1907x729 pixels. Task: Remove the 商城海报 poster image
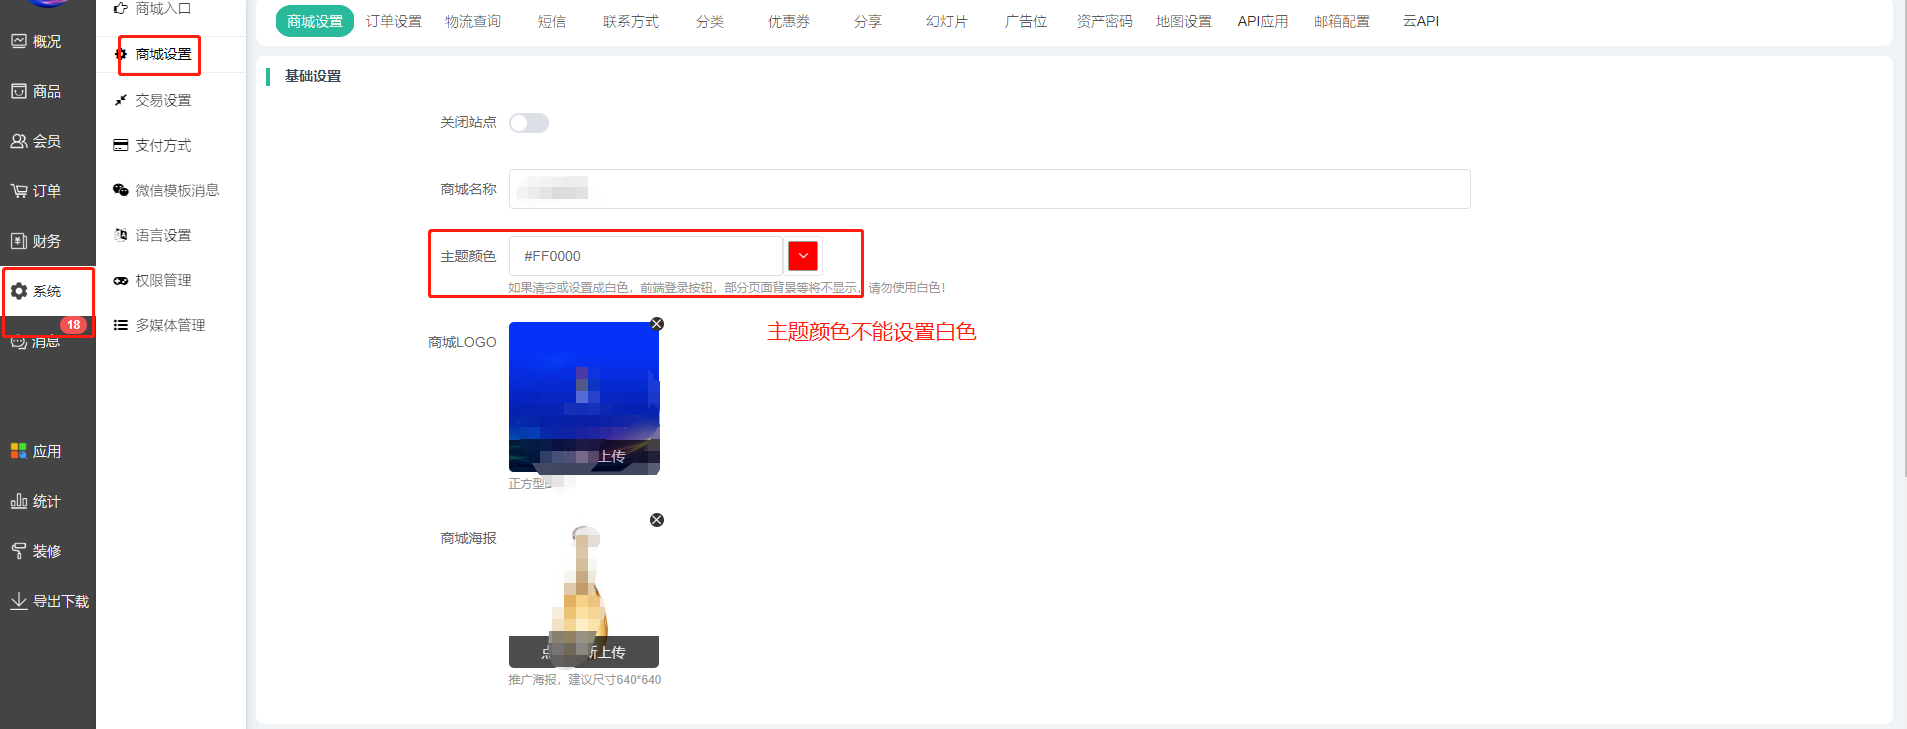coord(657,520)
